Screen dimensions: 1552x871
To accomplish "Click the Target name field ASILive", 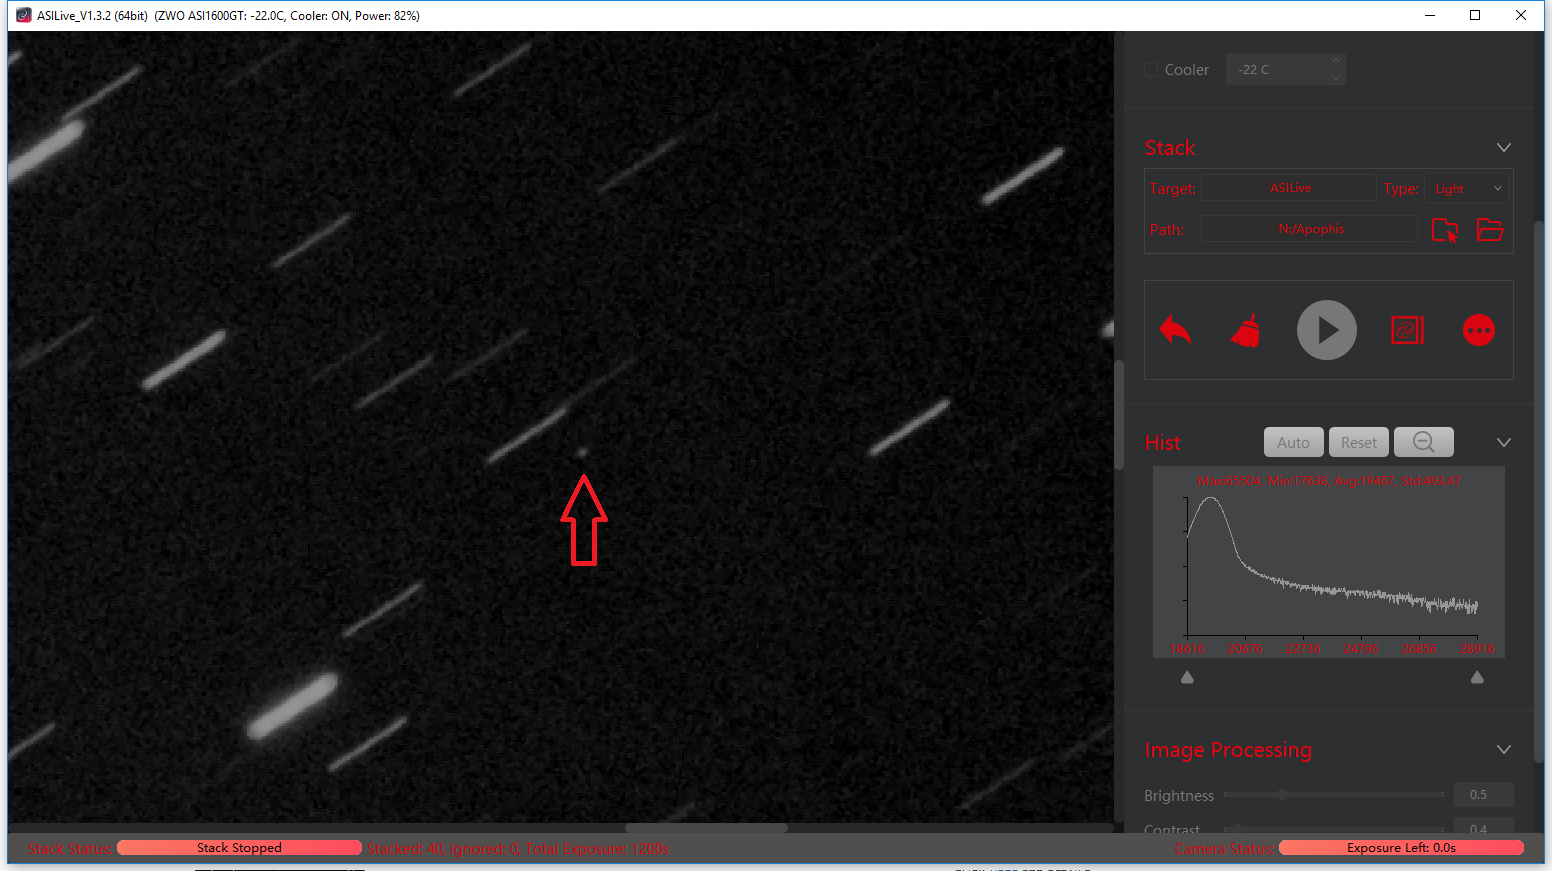I will 1289,188.
